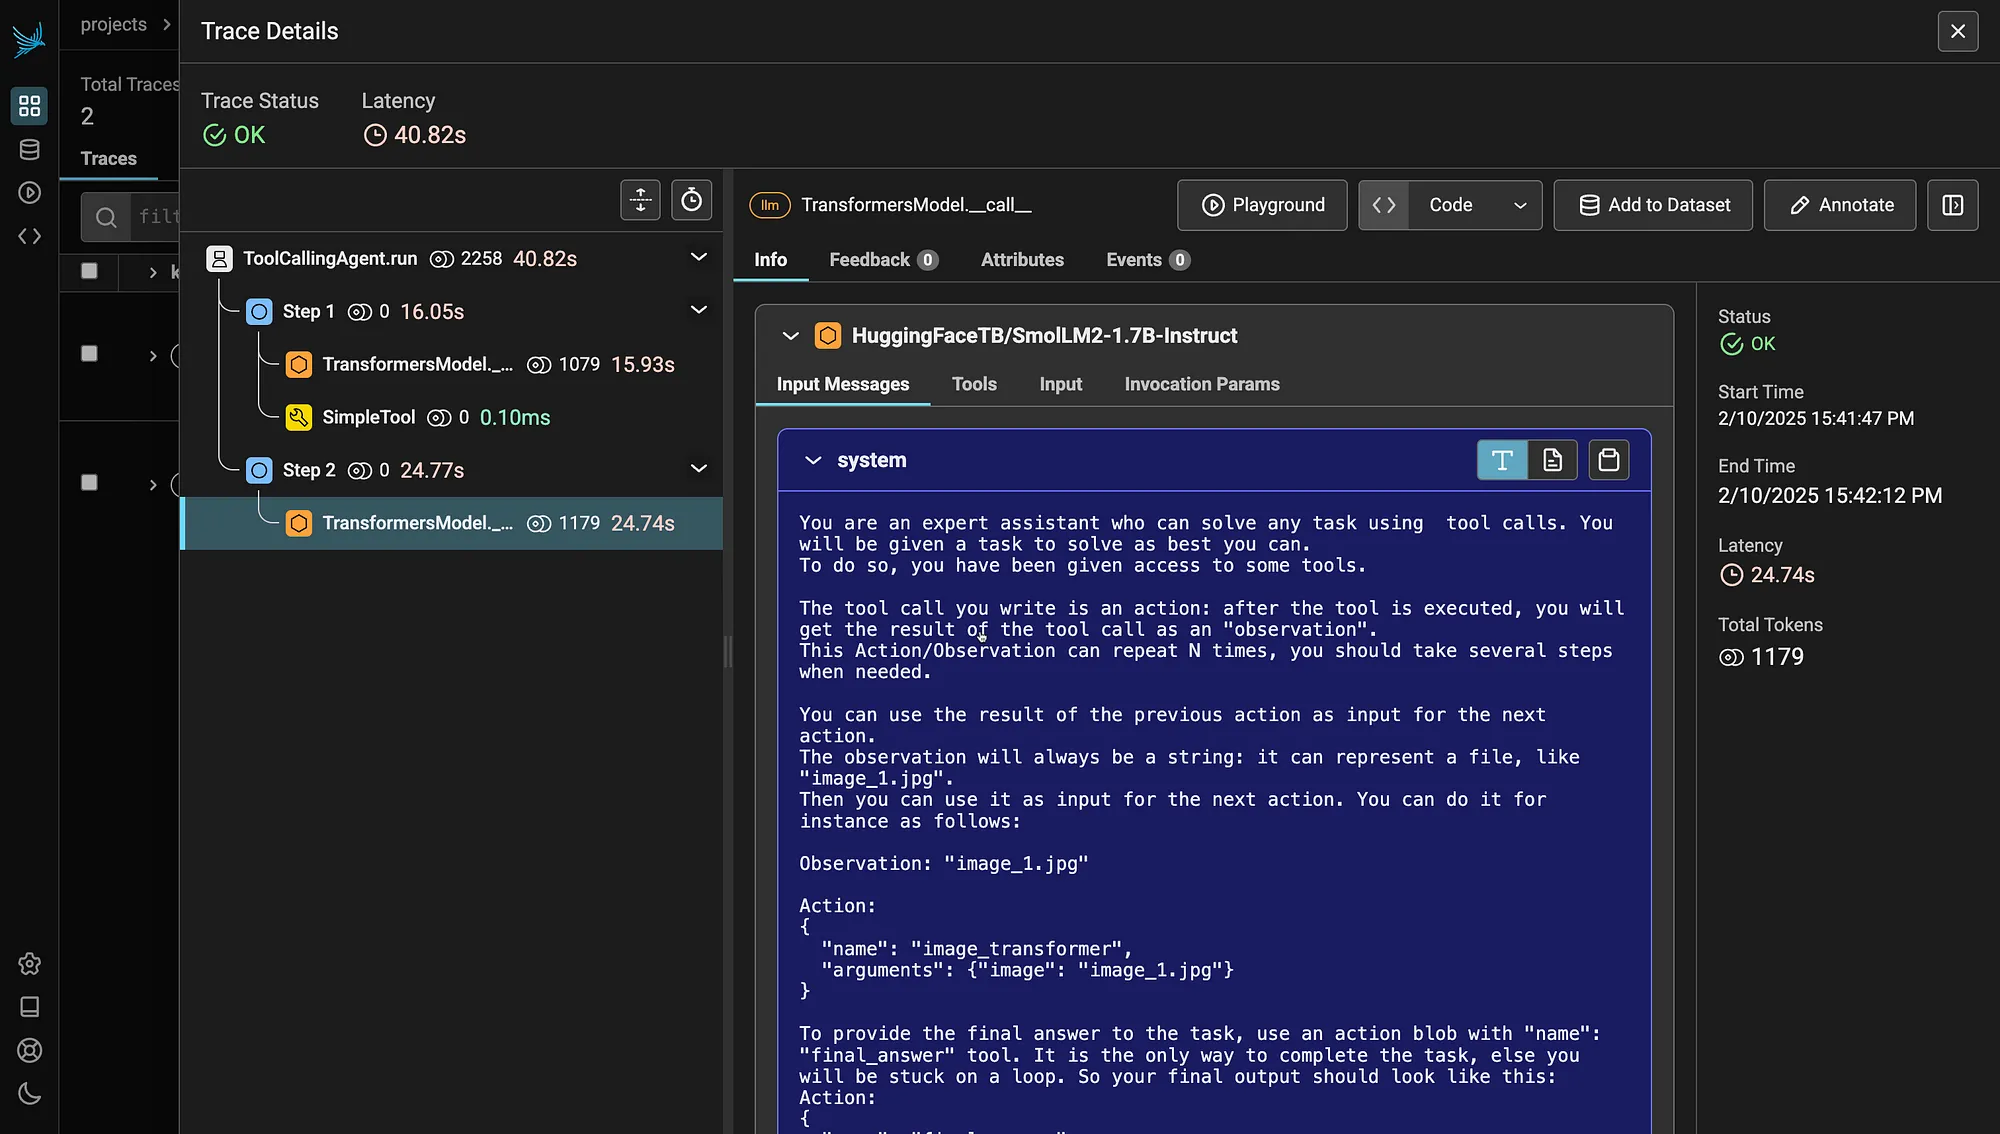
Task: Open the support lifebuoy icon in sidebar
Action: point(29,1050)
